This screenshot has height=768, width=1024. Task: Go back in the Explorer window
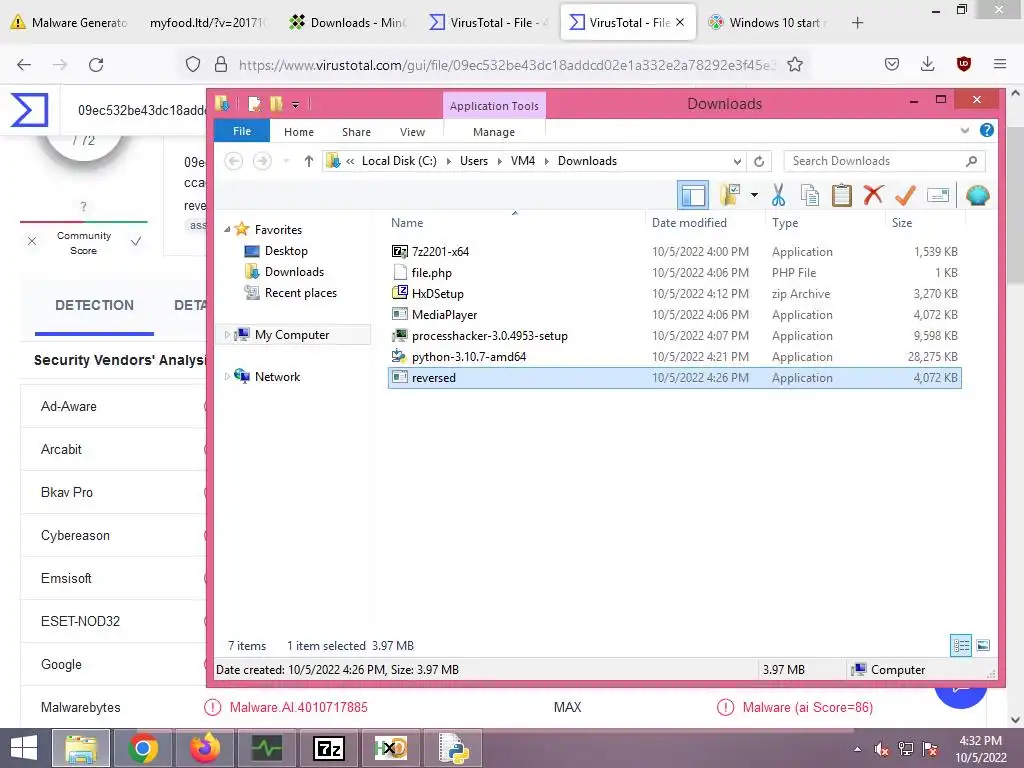(234, 161)
